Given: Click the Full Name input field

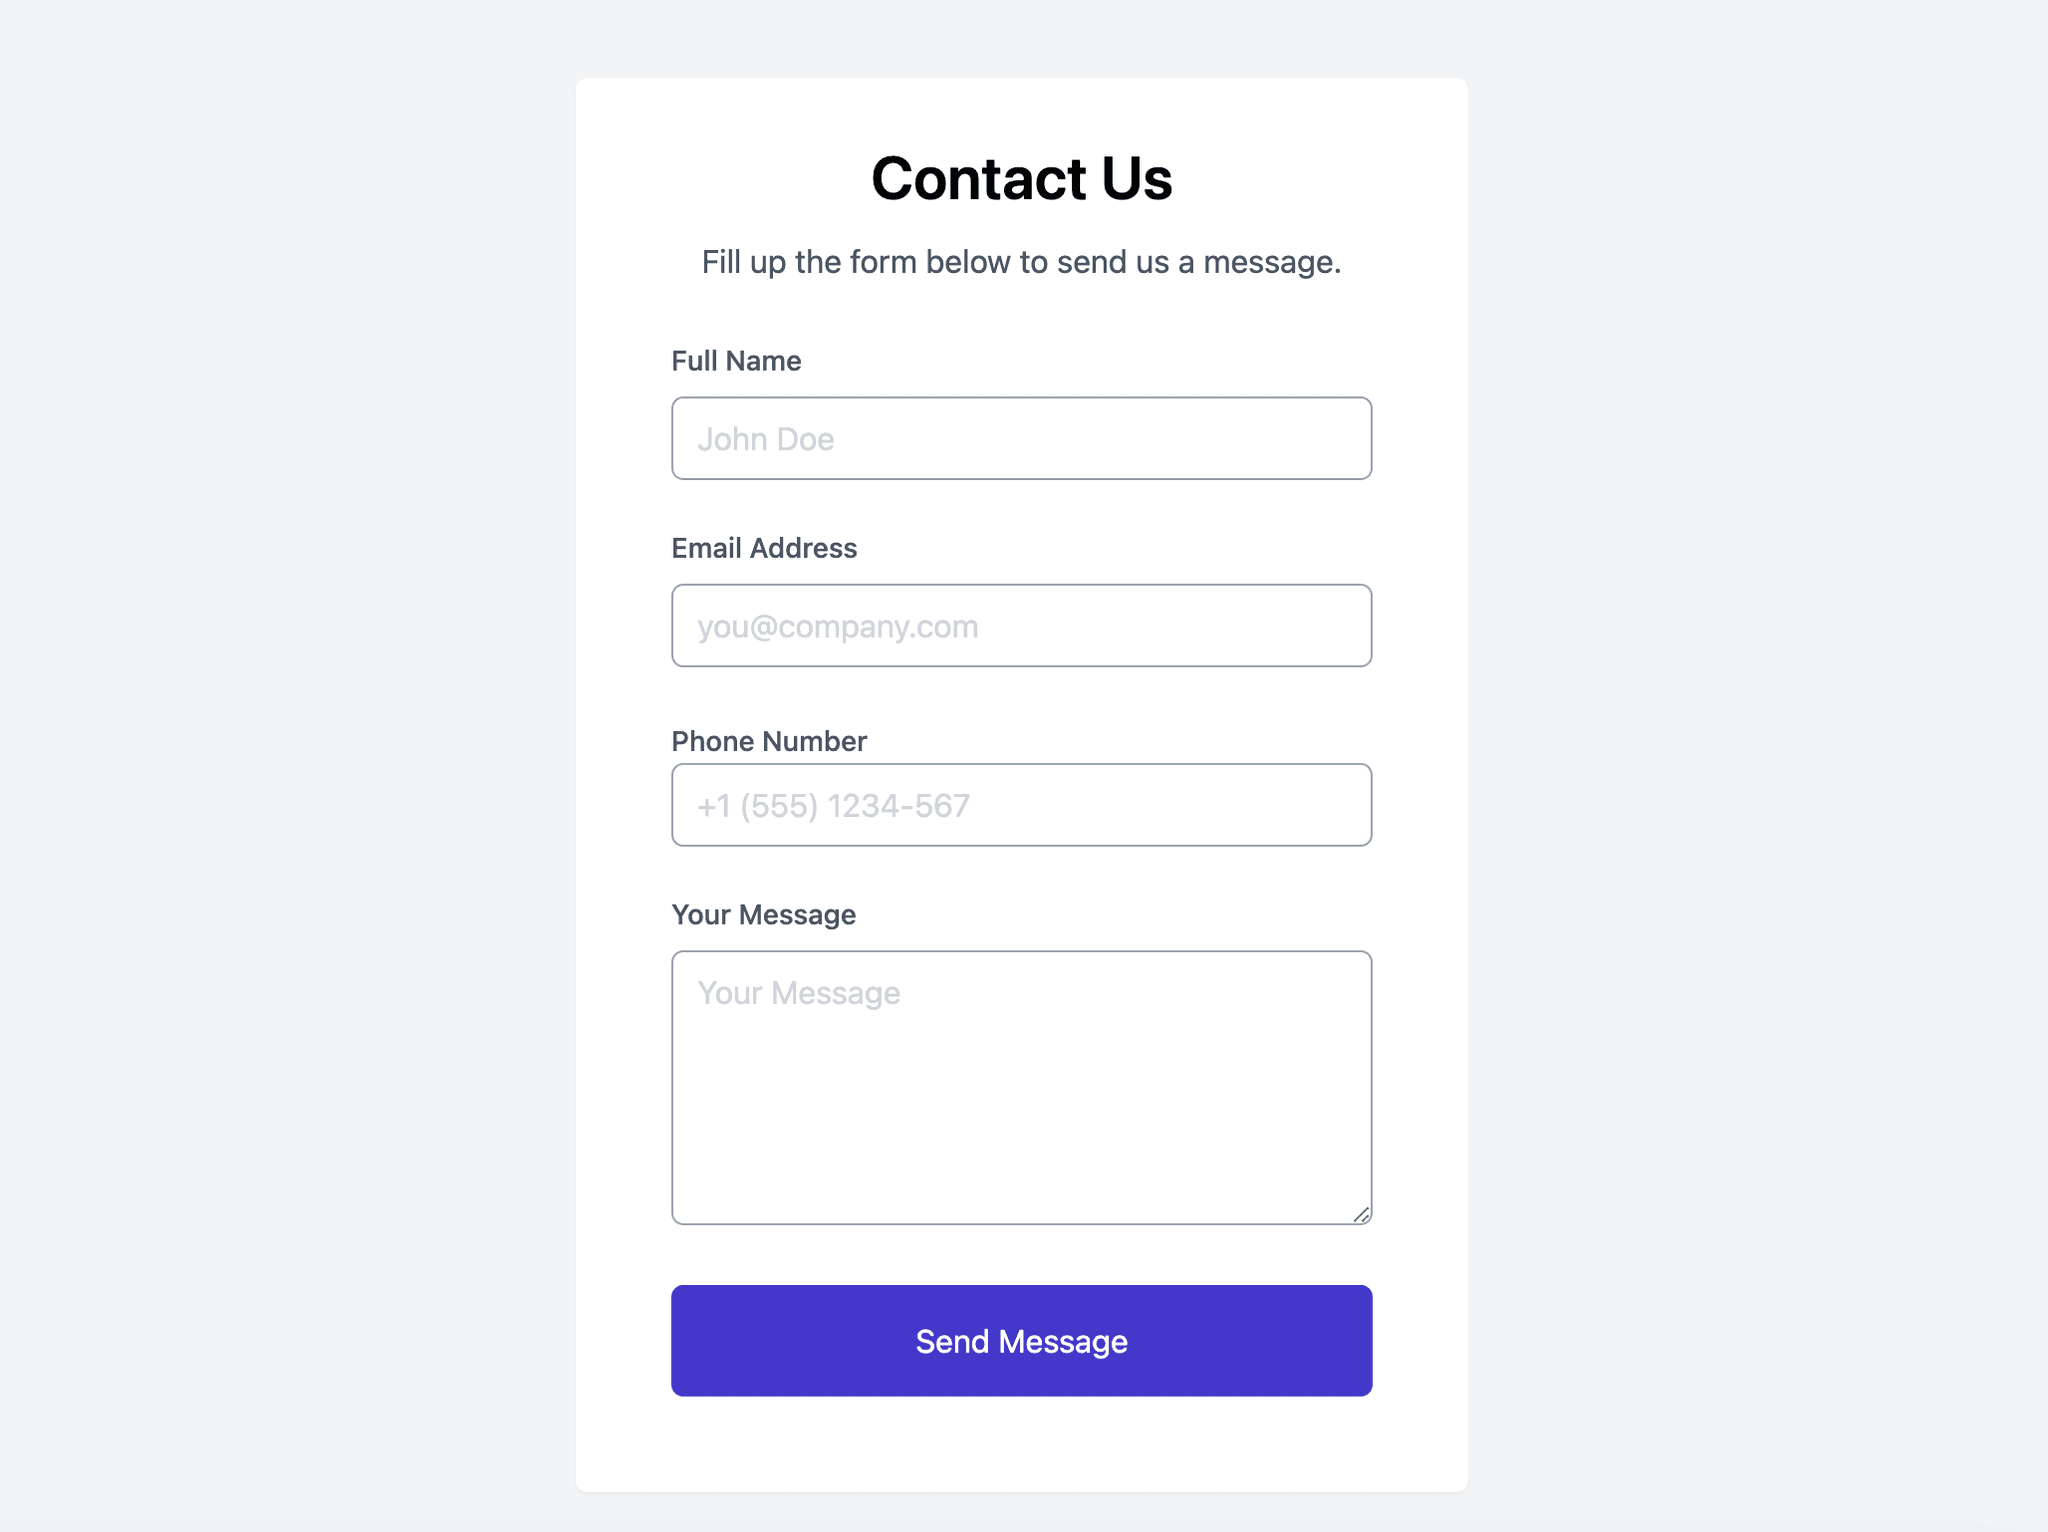Looking at the screenshot, I should pos(1020,438).
